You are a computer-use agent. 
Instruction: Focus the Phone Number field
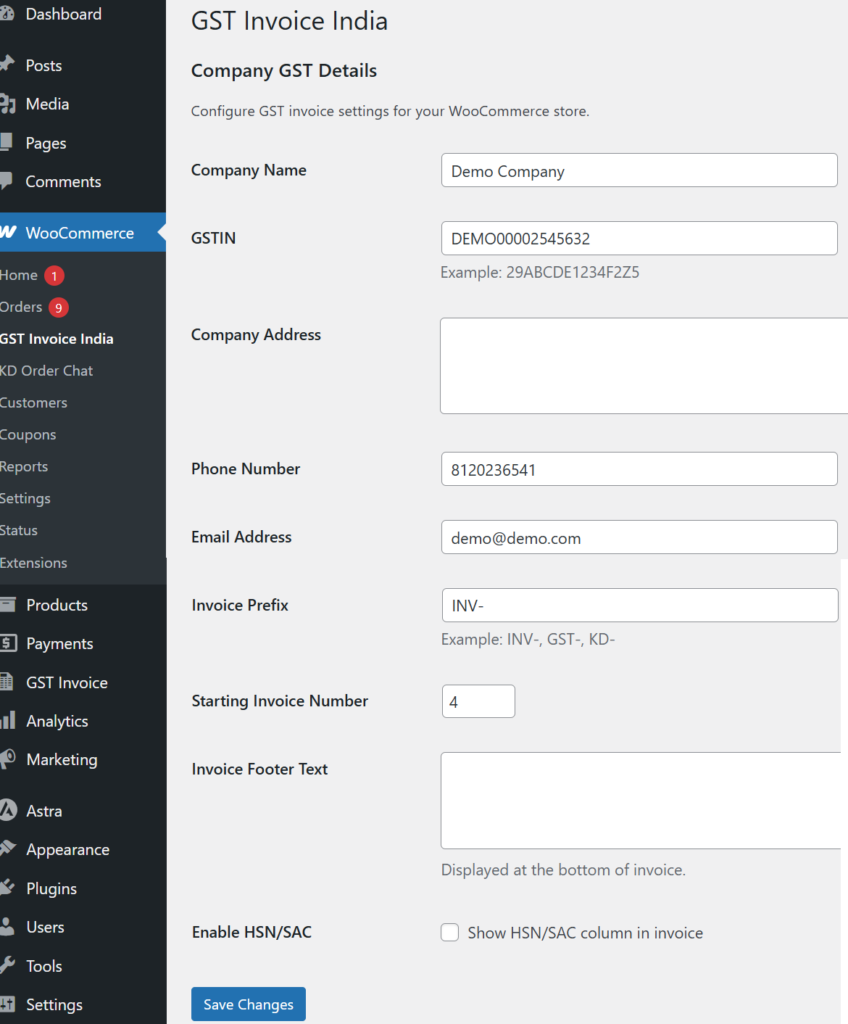point(639,469)
